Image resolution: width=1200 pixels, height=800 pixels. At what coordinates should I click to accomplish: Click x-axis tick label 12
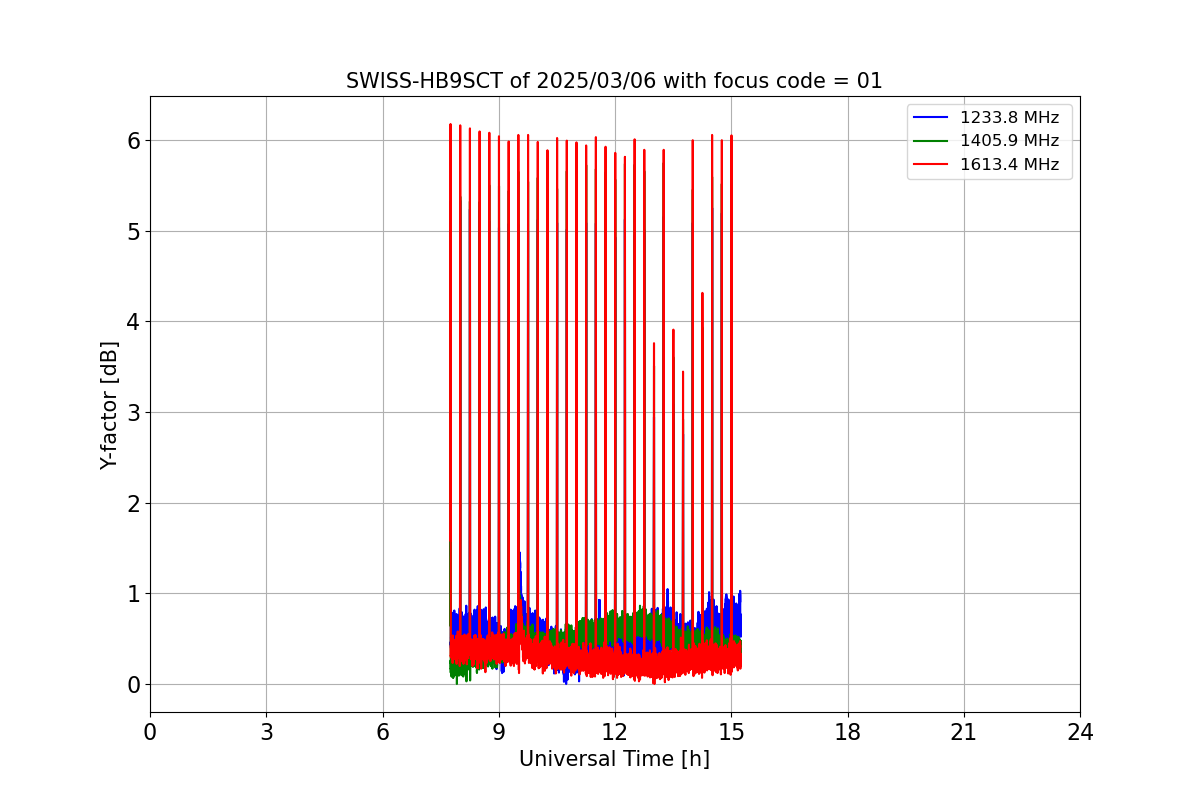pyautogui.click(x=615, y=732)
